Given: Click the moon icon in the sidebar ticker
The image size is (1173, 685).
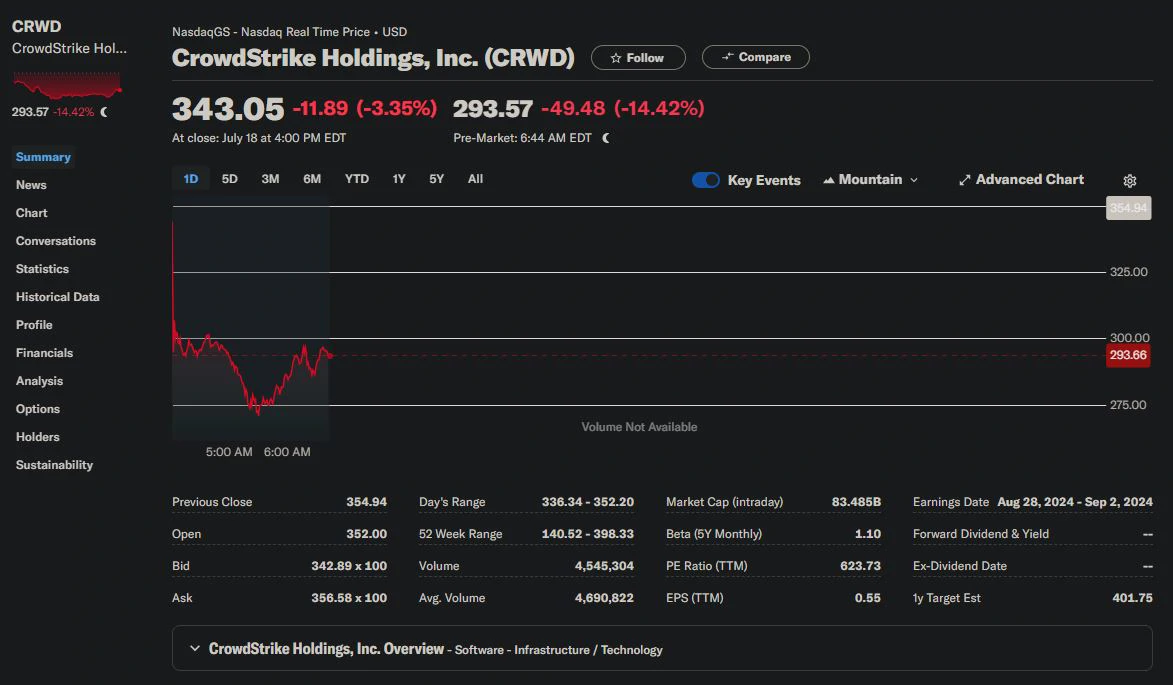Looking at the screenshot, I should (105, 112).
